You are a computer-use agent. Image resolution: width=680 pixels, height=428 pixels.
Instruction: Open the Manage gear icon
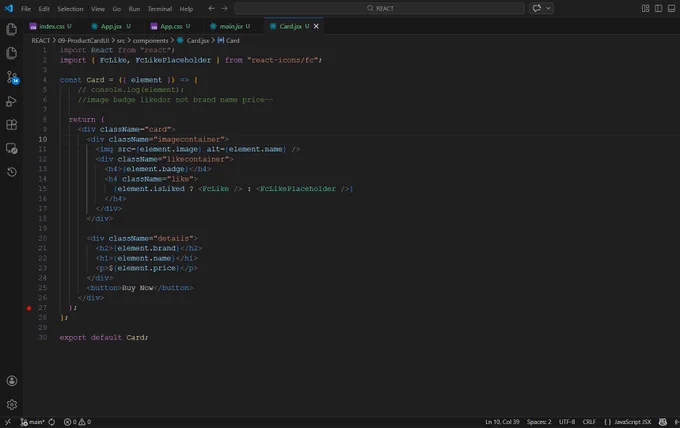tap(12, 404)
